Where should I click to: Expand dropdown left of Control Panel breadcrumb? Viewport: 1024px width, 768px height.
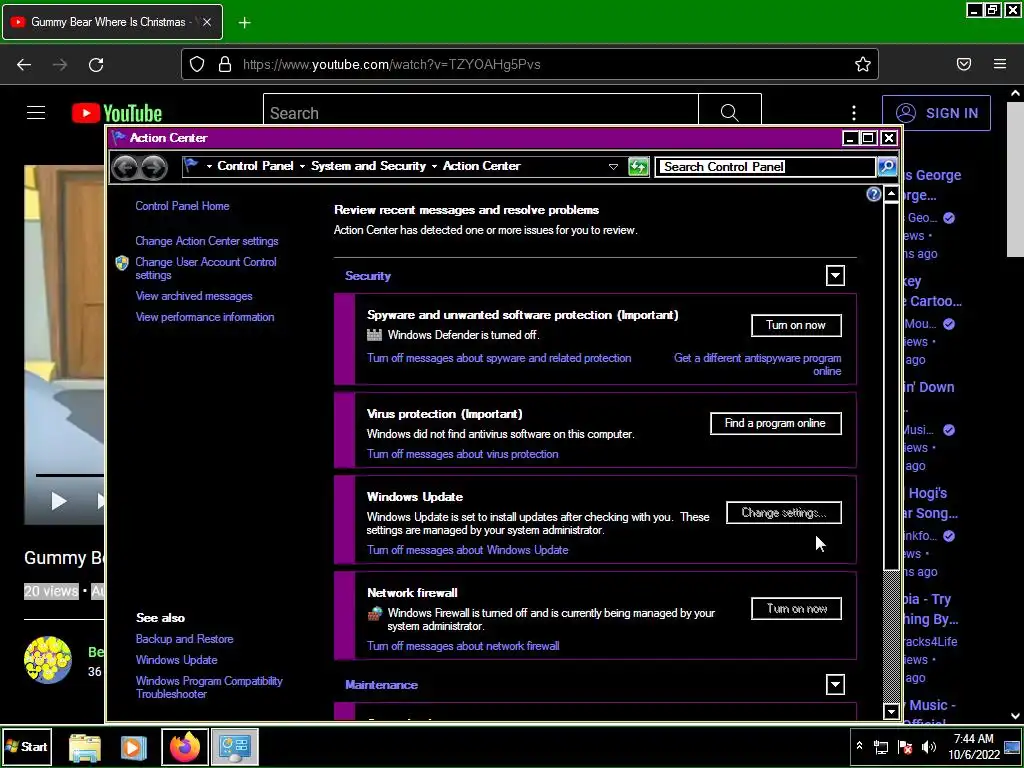click(209, 167)
